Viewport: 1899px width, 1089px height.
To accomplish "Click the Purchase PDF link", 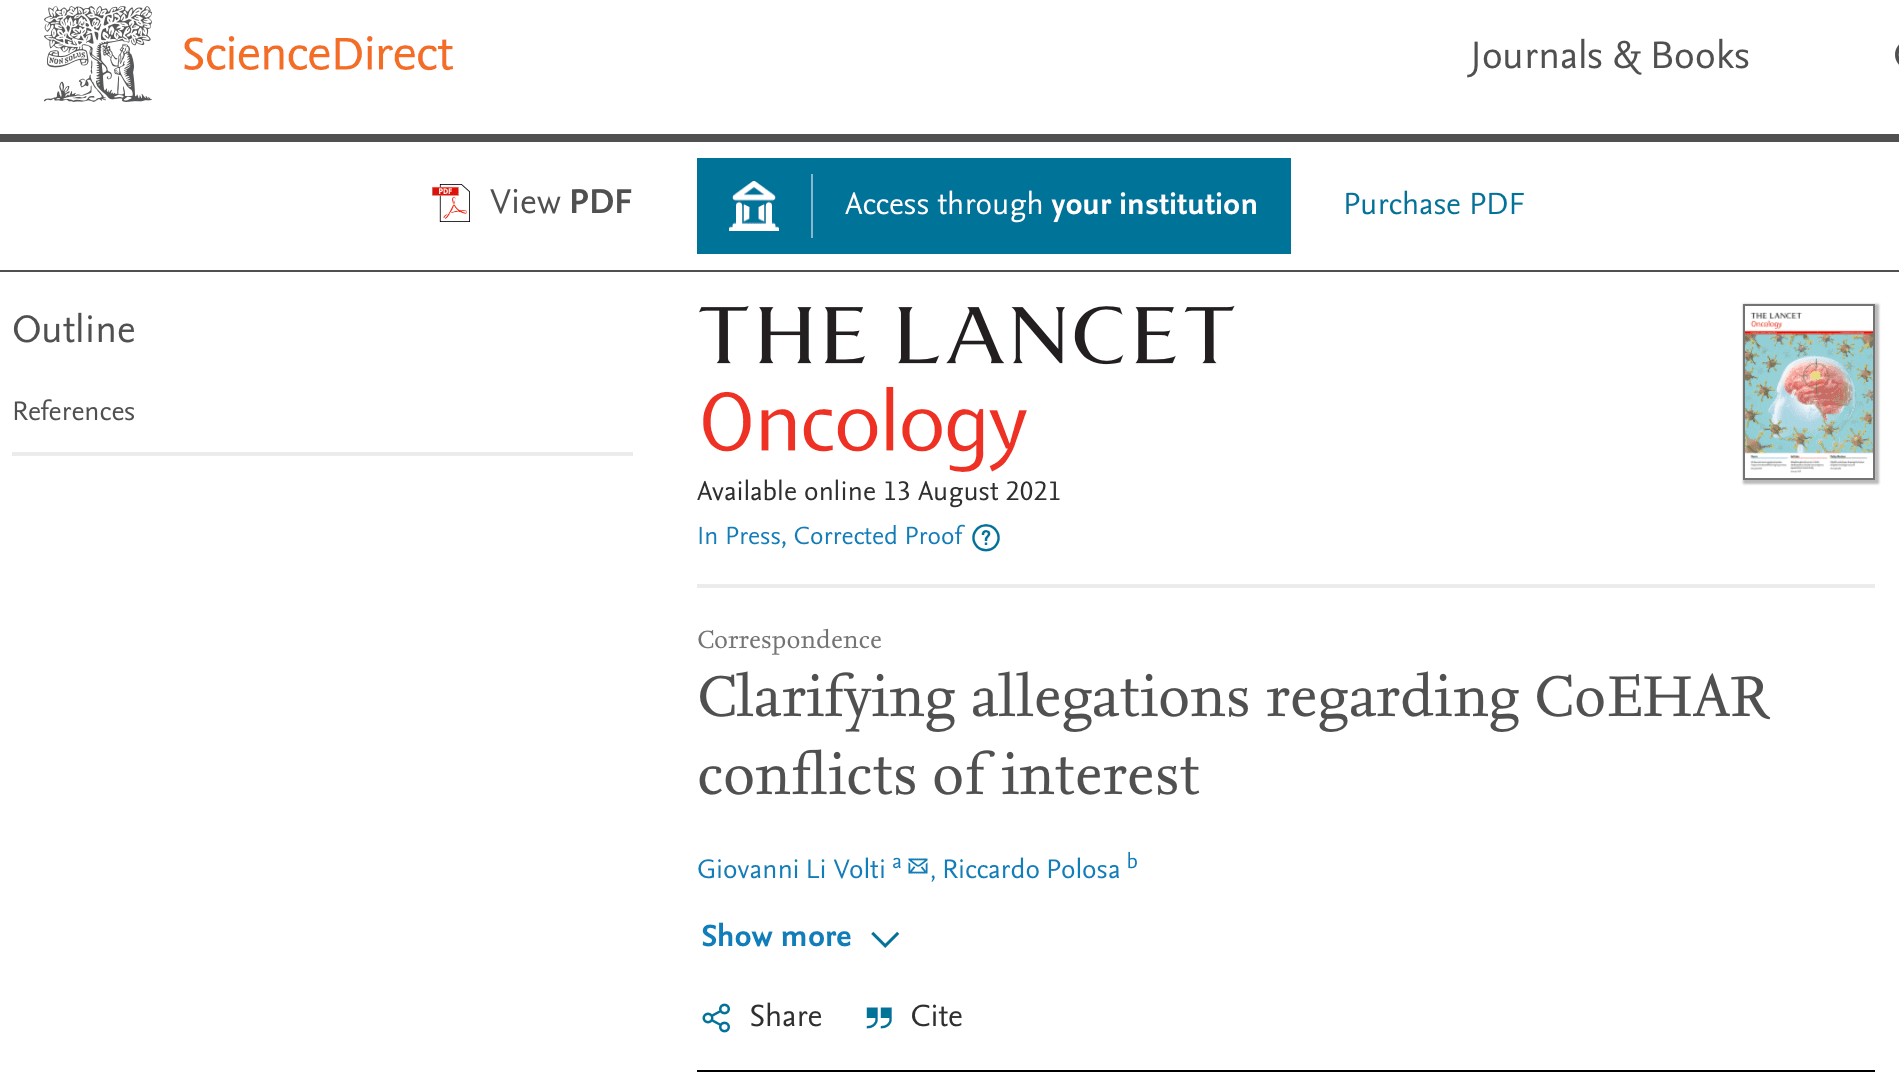I will click(1433, 204).
